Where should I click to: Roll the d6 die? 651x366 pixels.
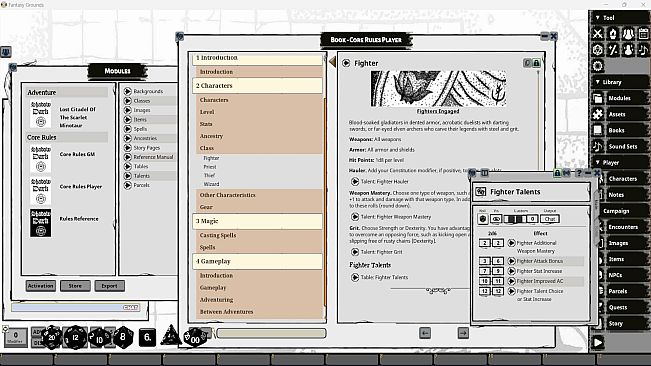[147, 337]
